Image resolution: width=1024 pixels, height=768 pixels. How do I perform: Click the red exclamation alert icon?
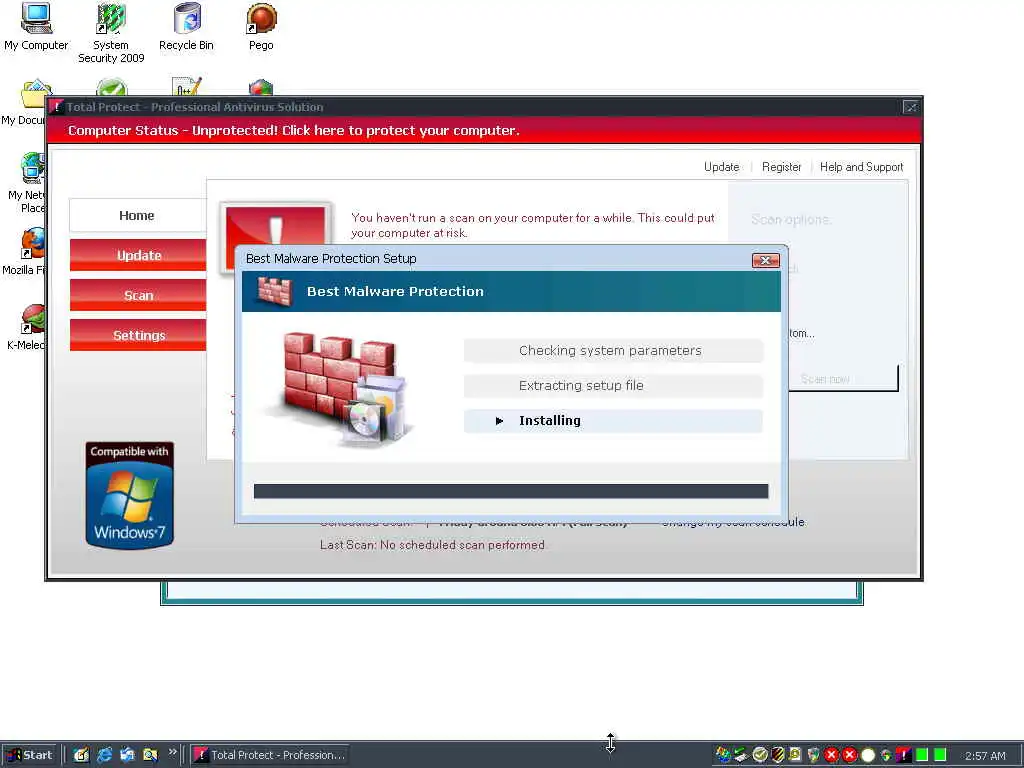click(x=276, y=225)
